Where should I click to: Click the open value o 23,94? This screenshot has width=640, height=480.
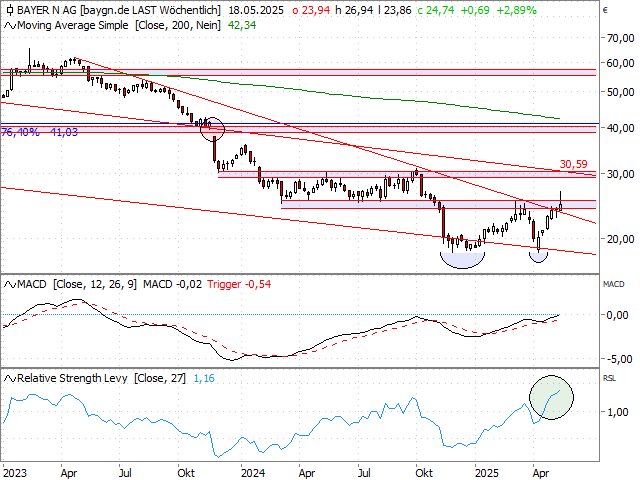pos(311,10)
